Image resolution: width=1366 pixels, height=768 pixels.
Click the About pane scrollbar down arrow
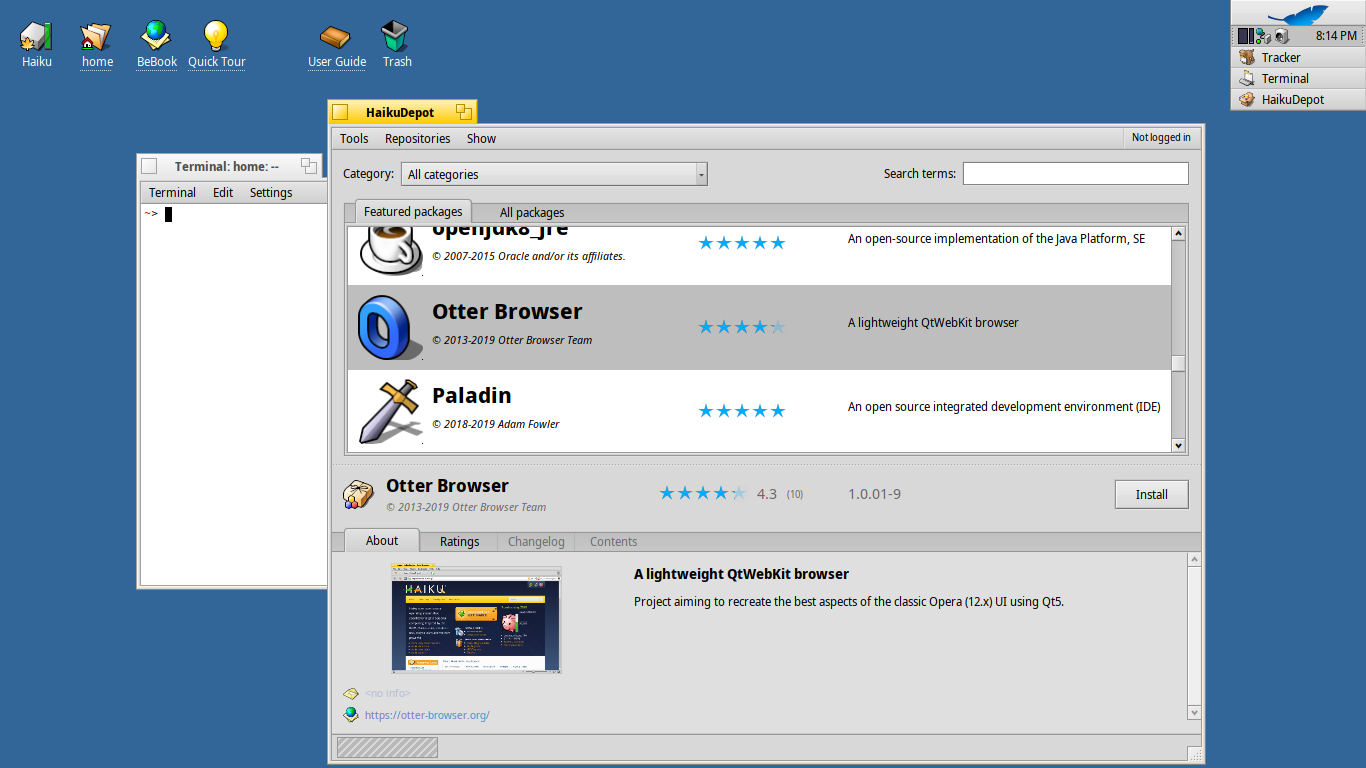click(1194, 712)
